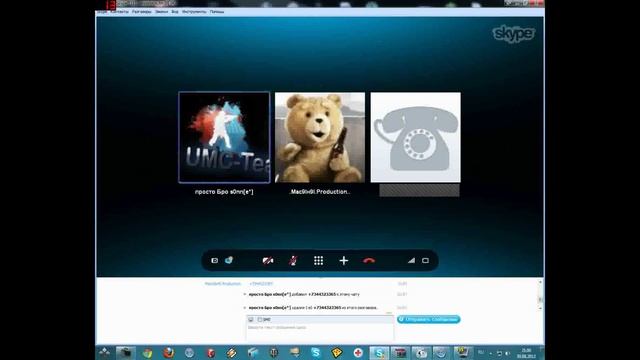Click the chat log line 'добавил +73443233365'
Screen dimensions: 640x360
[304, 294]
